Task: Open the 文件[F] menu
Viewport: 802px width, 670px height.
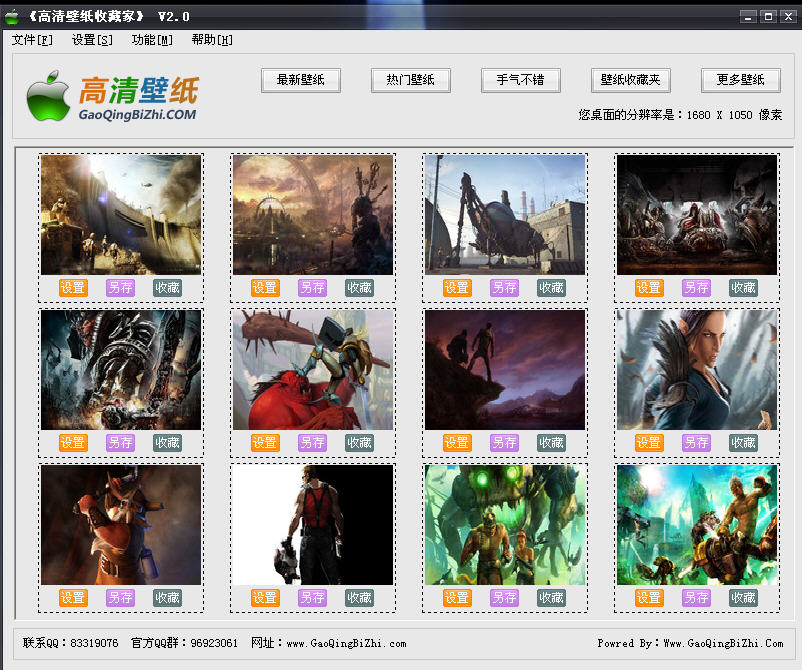Action: click(x=32, y=40)
